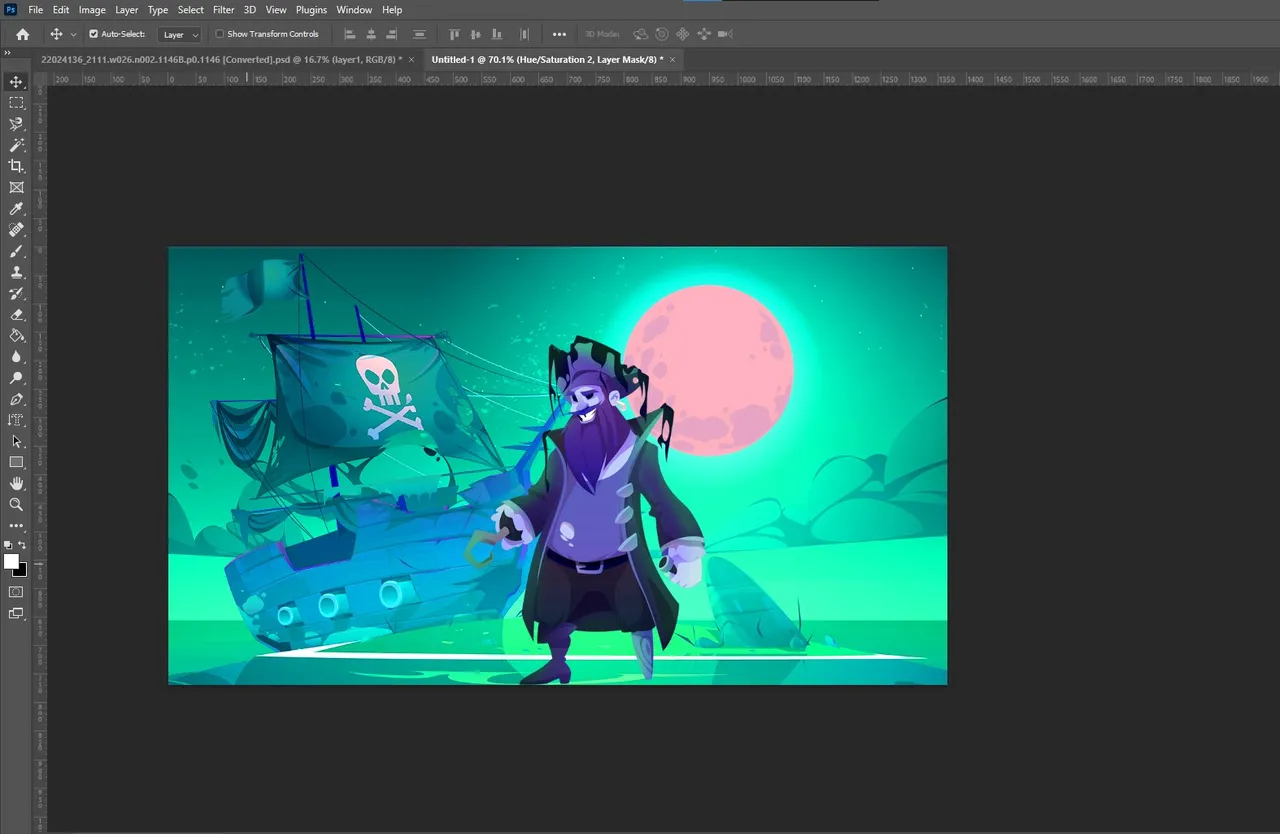Click Align bottom edges icon
Viewport: 1280px width, 834px height.
(496, 34)
